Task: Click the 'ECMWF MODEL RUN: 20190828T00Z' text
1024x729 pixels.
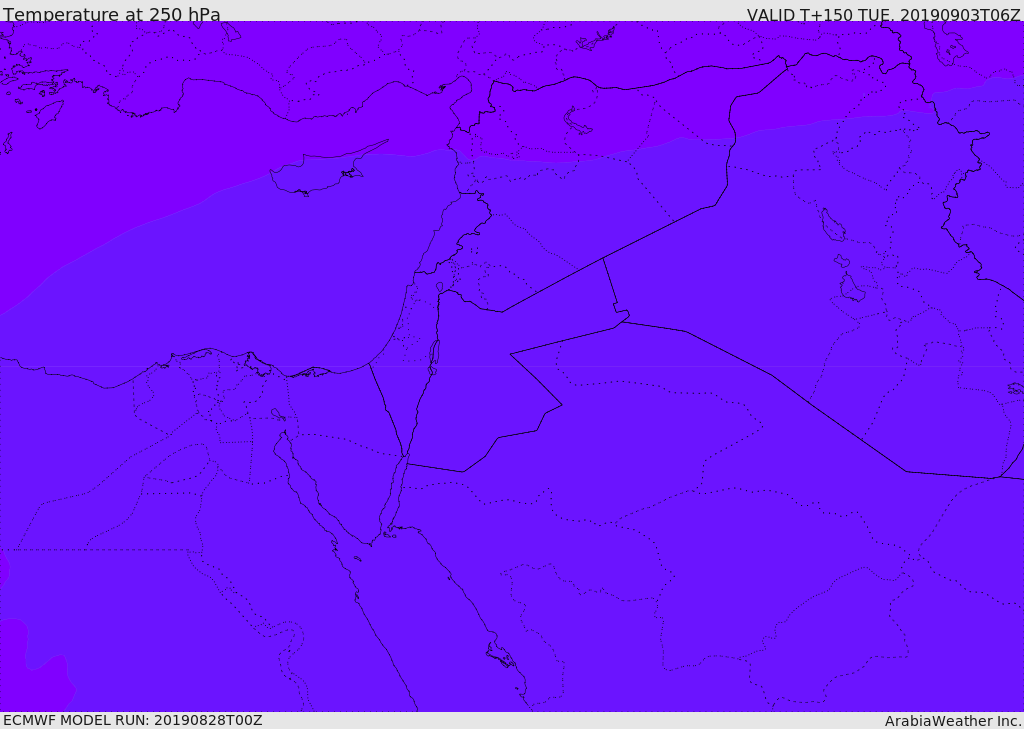Action: (133, 720)
